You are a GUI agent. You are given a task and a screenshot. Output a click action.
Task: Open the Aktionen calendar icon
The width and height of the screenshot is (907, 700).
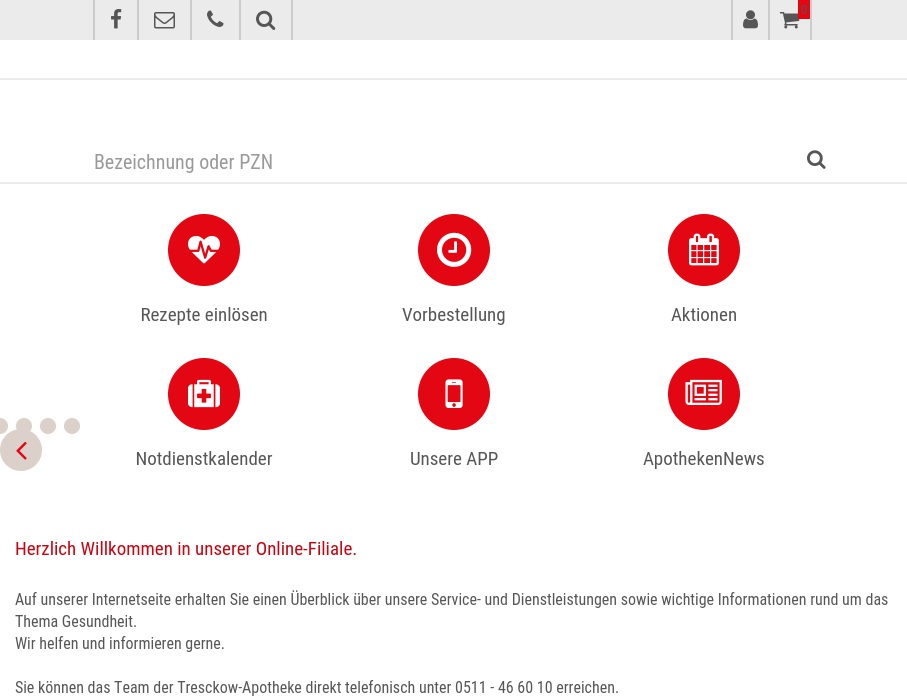tap(704, 250)
